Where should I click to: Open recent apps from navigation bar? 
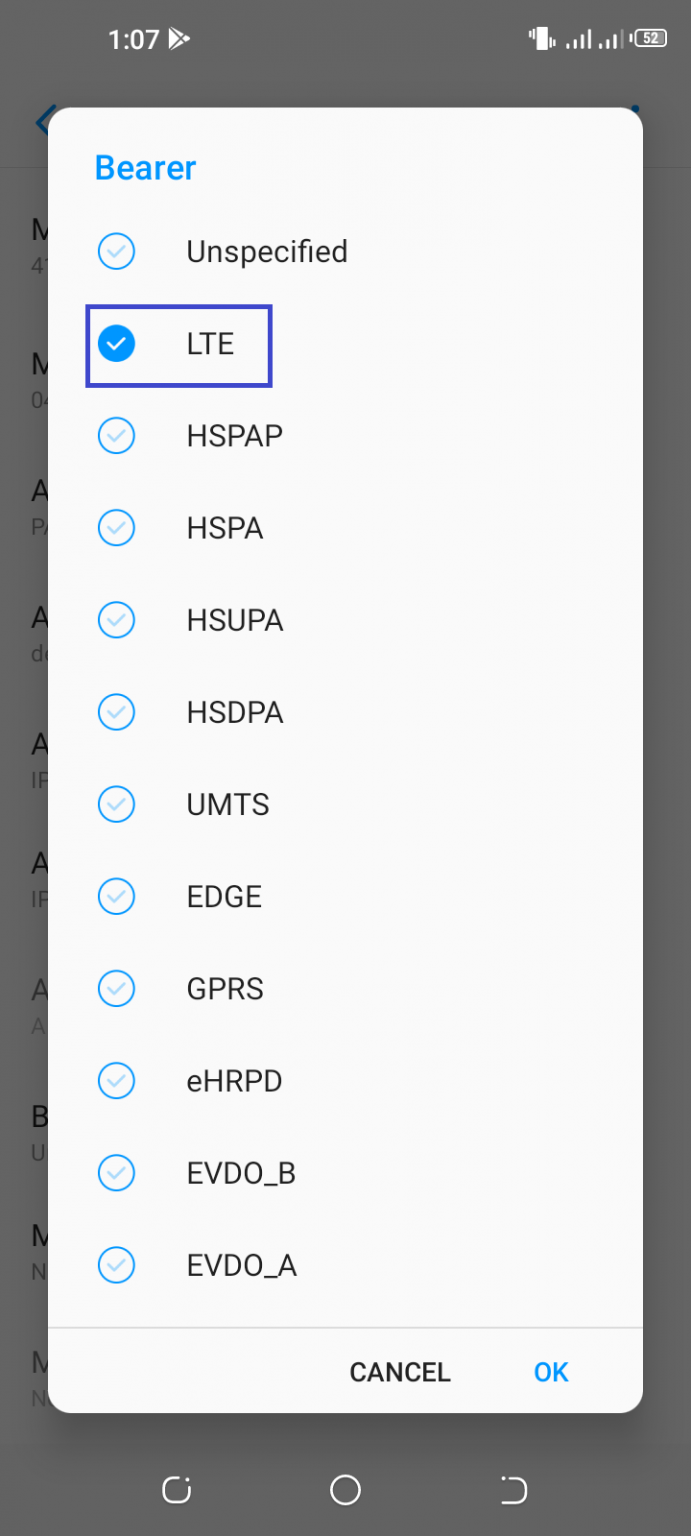[177, 1490]
